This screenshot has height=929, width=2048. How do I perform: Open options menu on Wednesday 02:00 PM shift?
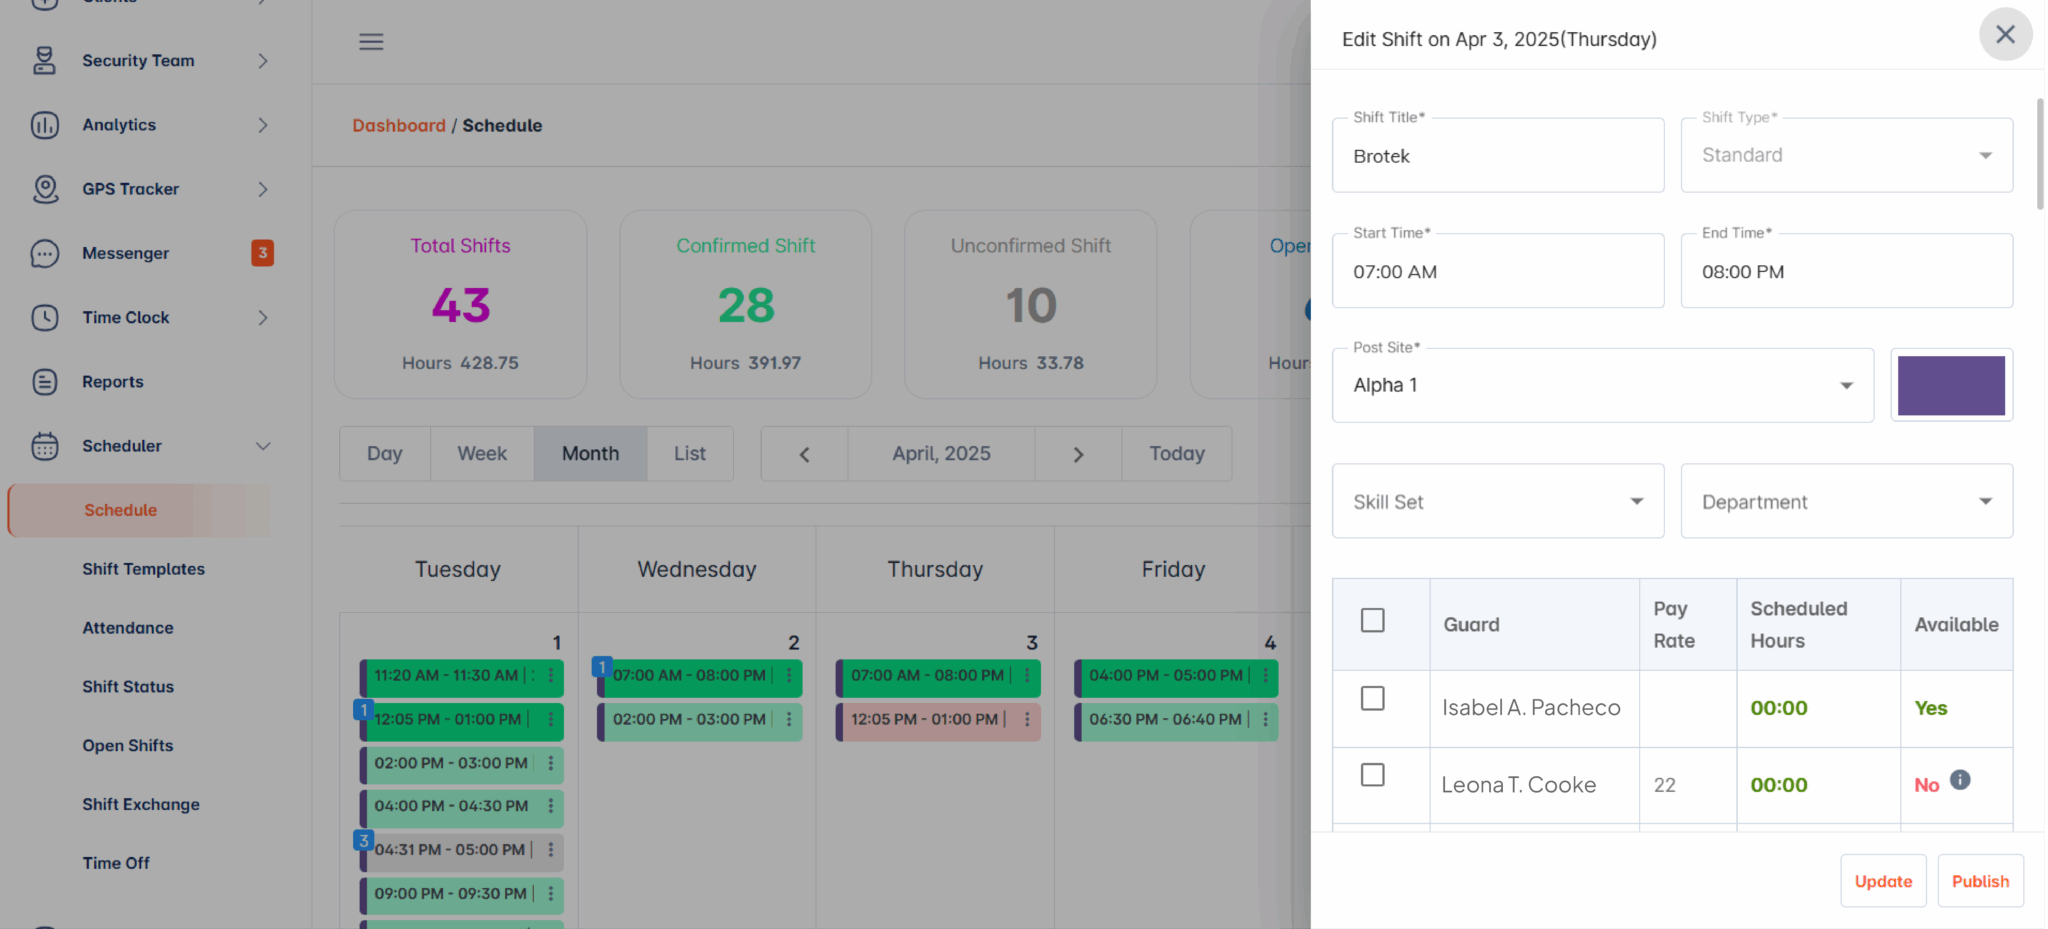[x=789, y=719]
